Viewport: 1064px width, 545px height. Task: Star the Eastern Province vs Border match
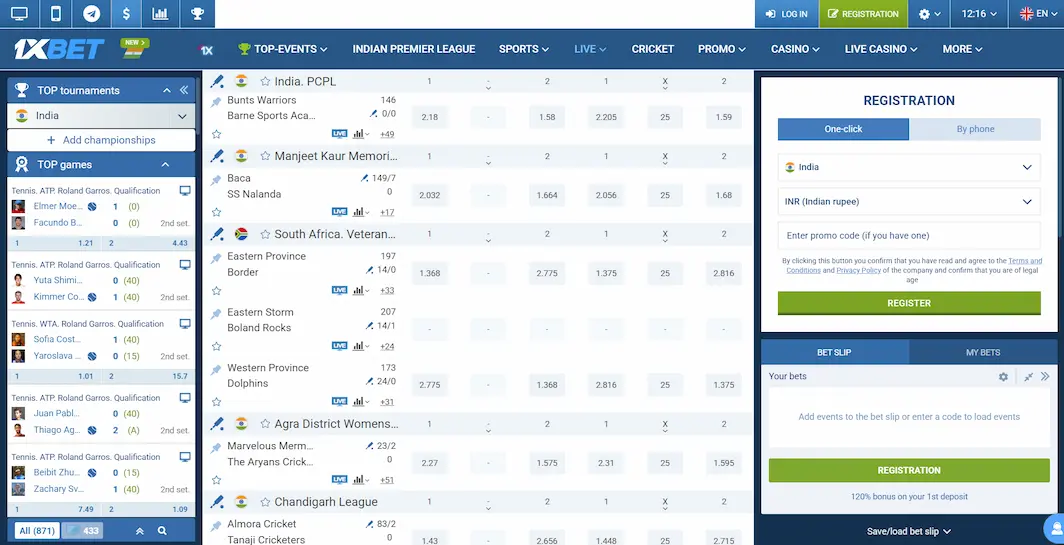pyautogui.click(x=216, y=290)
